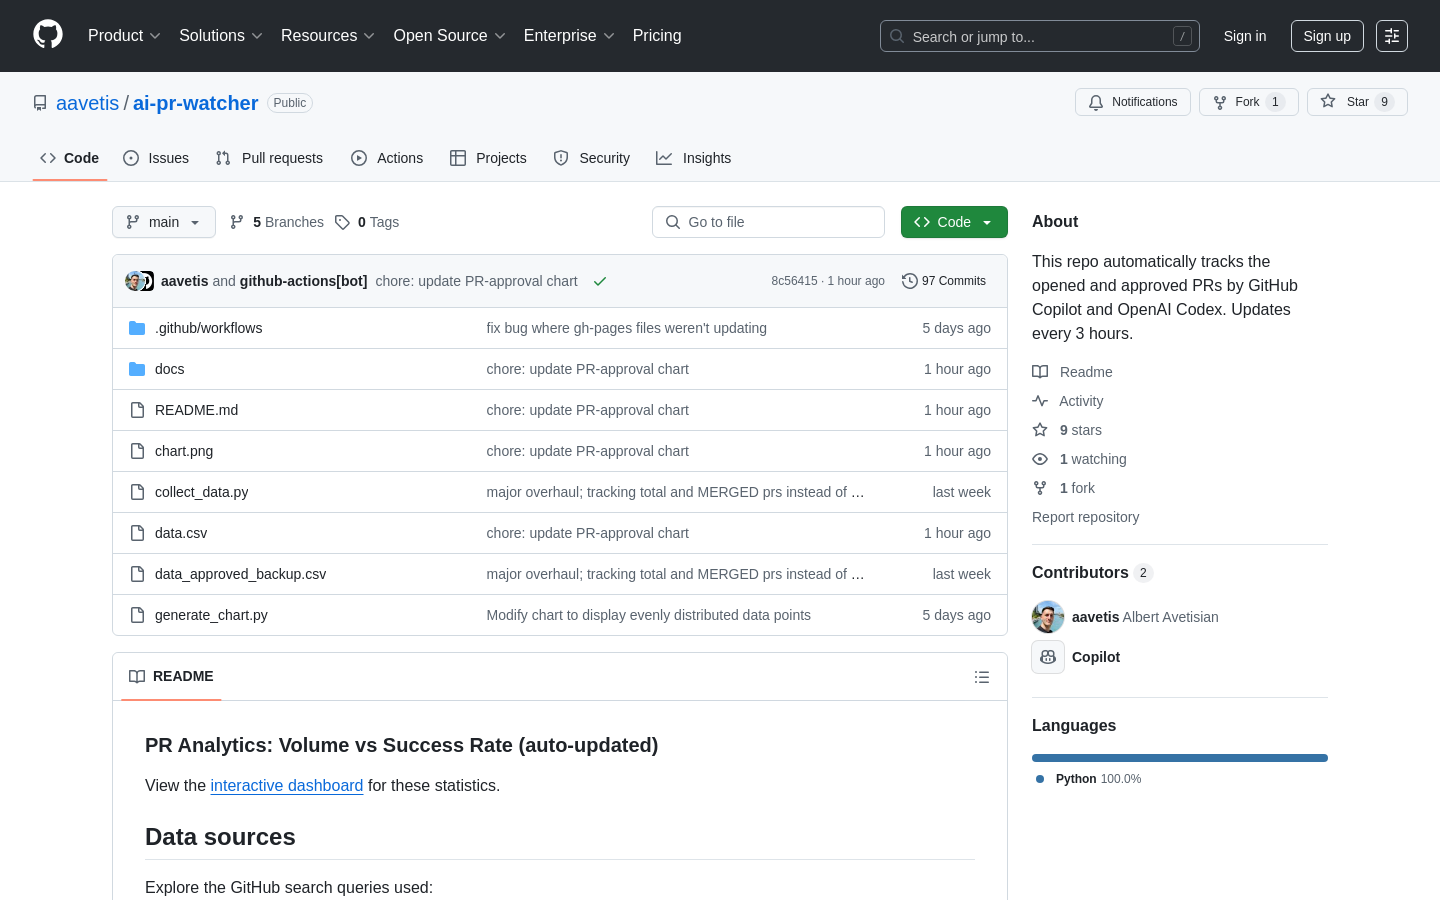1440x900 pixels.
Task: Click the Go to file input
Action: click(x=768, y=222)
